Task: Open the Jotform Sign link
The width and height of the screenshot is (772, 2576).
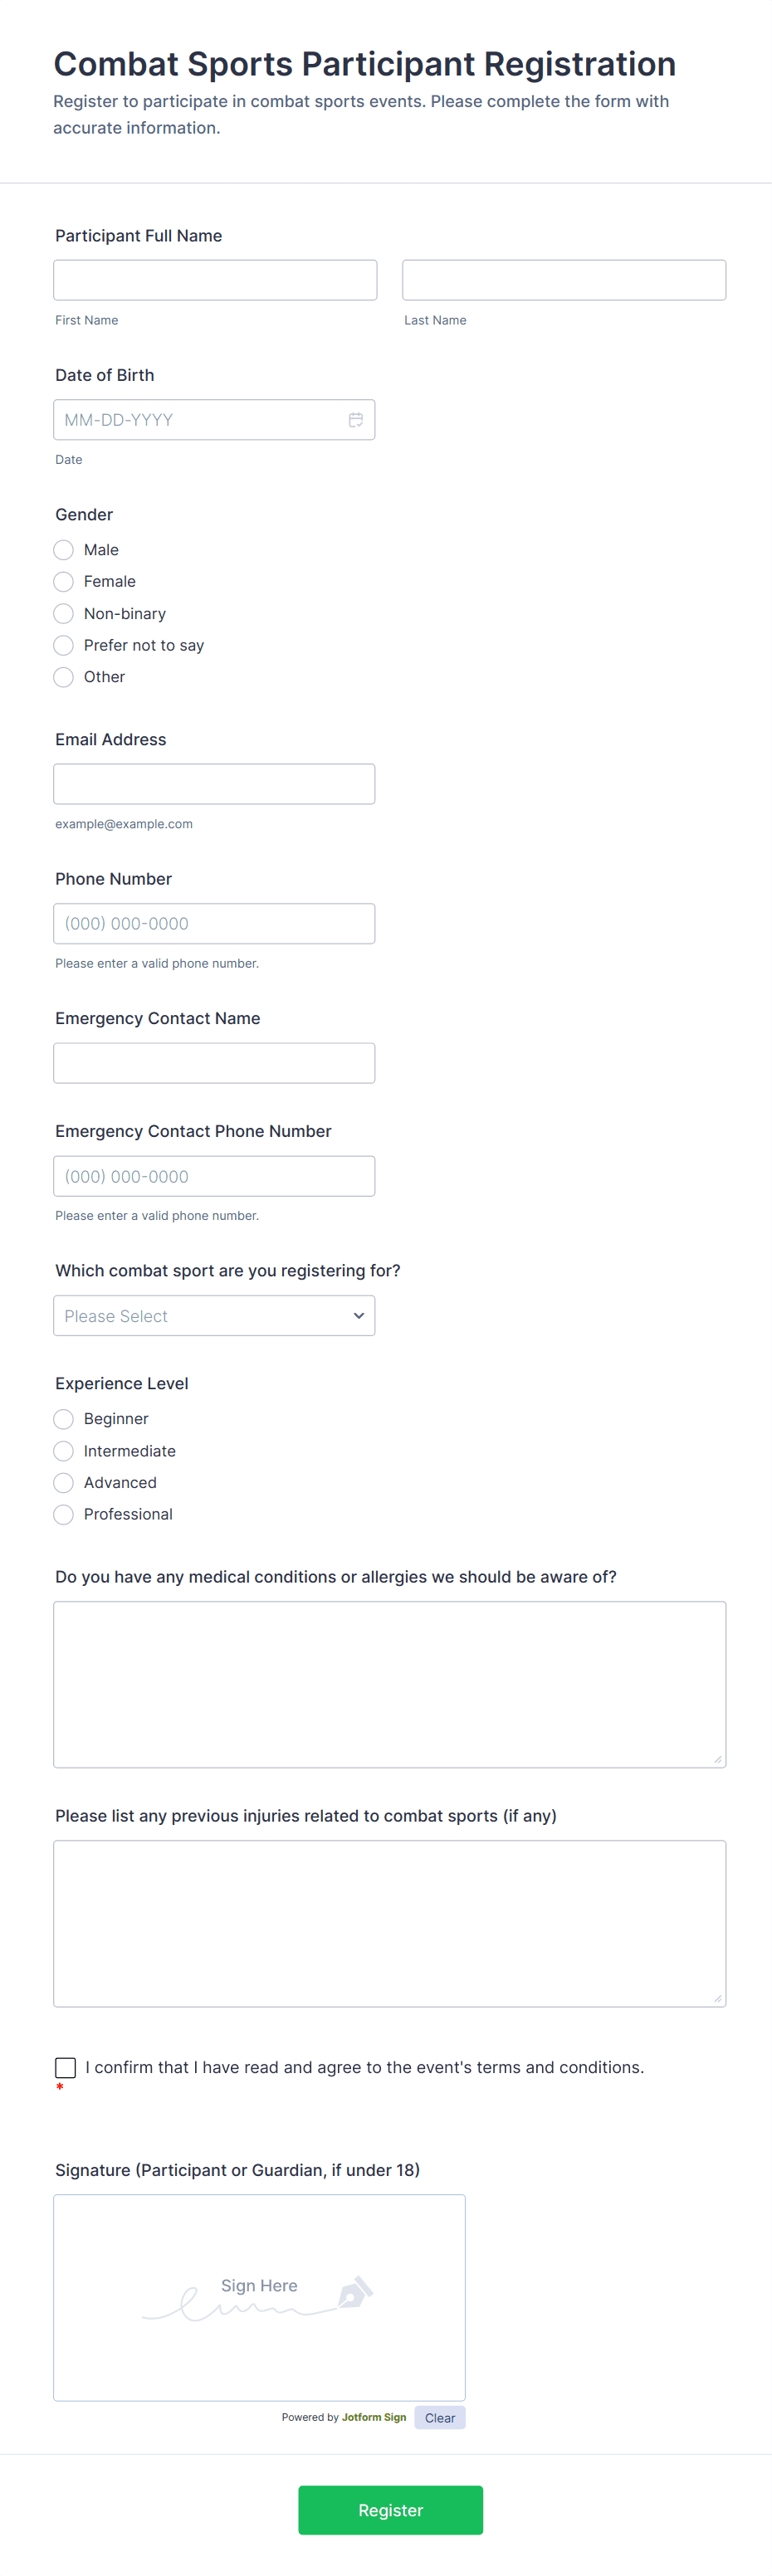Action: [x=374, y=2417]
